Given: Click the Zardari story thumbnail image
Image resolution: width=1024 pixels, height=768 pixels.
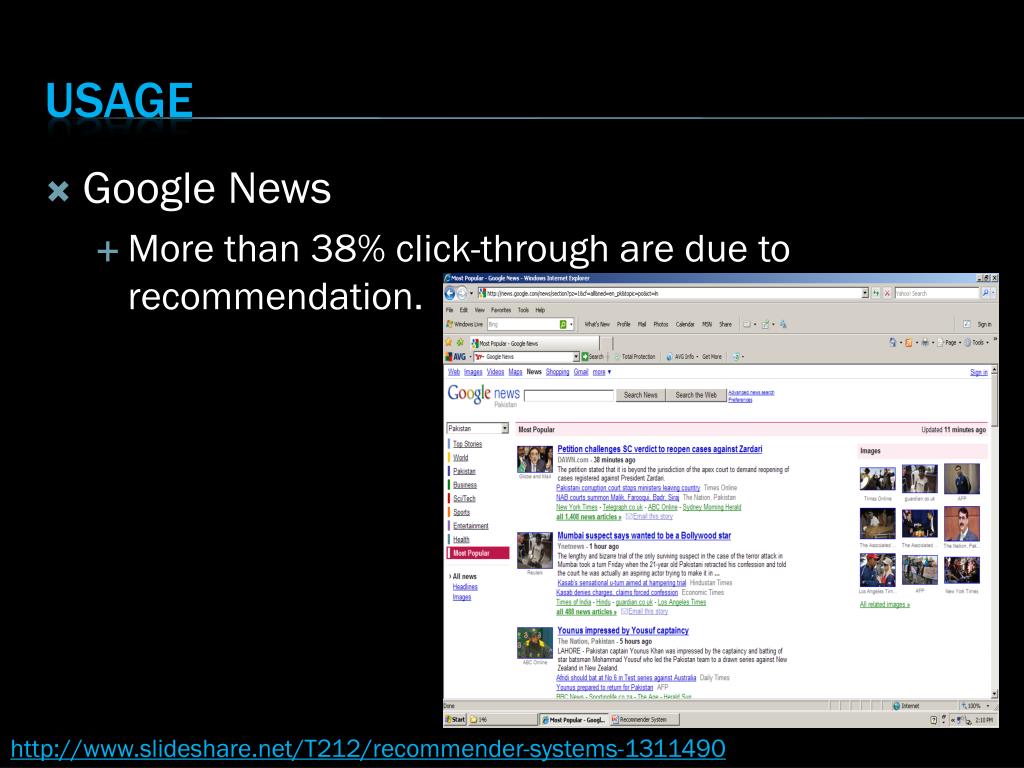Looking at the screenshot, I should click(x=535, y=459).
